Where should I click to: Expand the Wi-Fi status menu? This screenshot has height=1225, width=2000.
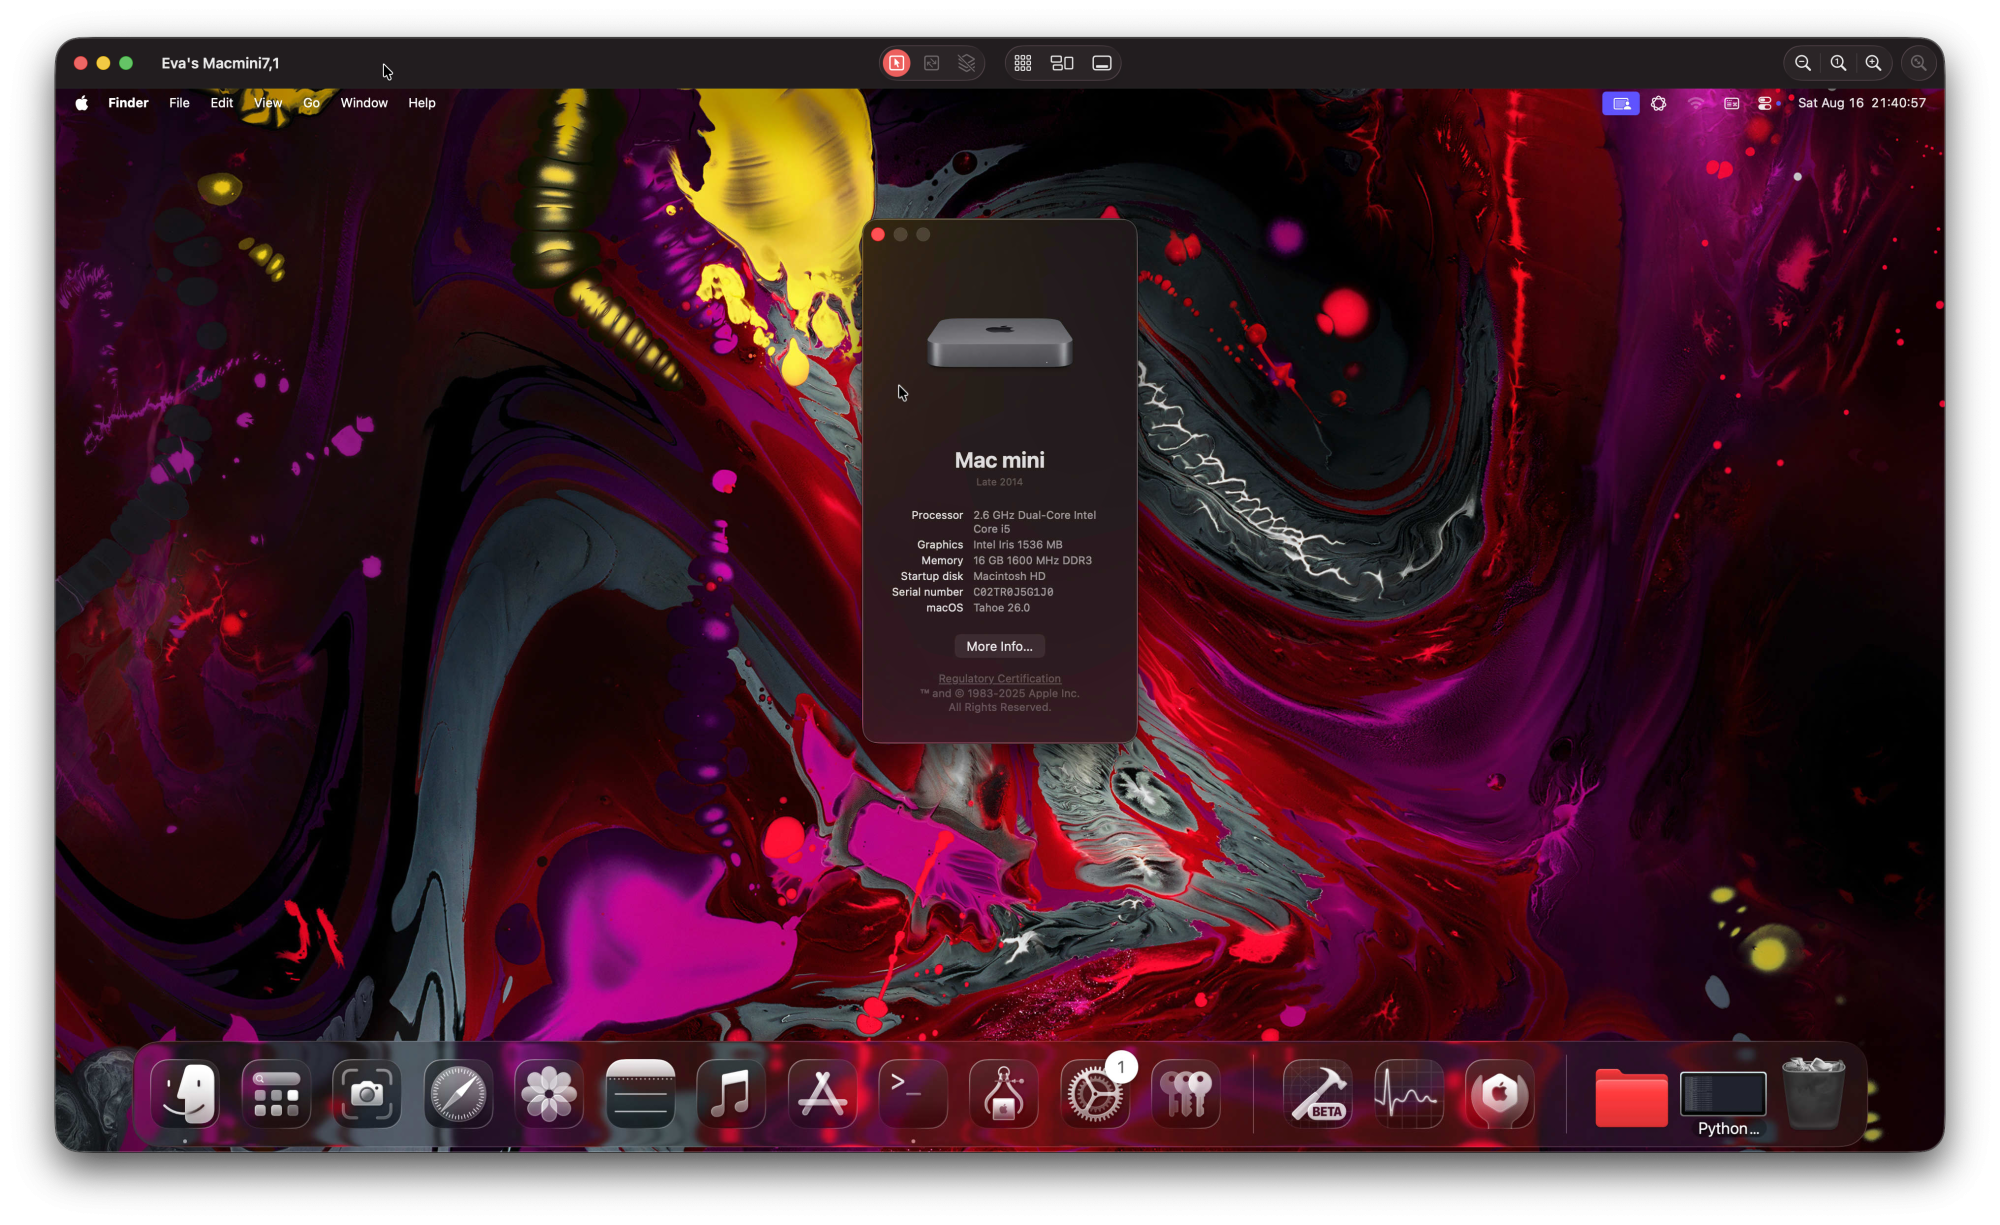1696,103
